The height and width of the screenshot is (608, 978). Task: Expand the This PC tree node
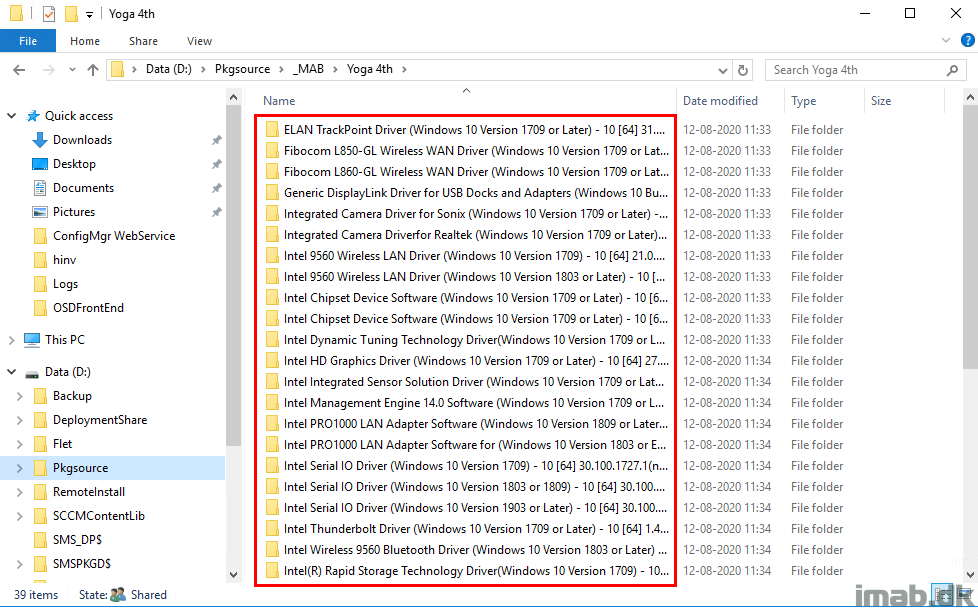[x=11, y=340]
